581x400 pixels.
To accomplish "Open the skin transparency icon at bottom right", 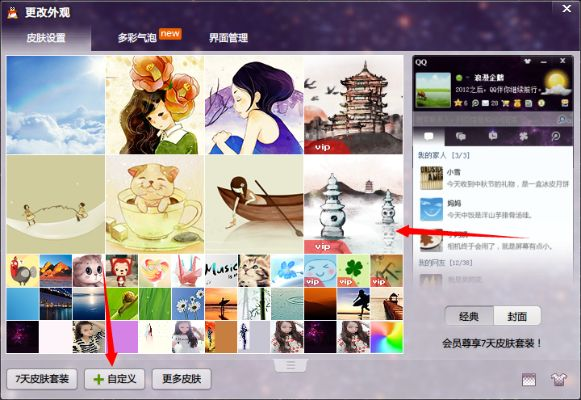I will tap(529, 380).
